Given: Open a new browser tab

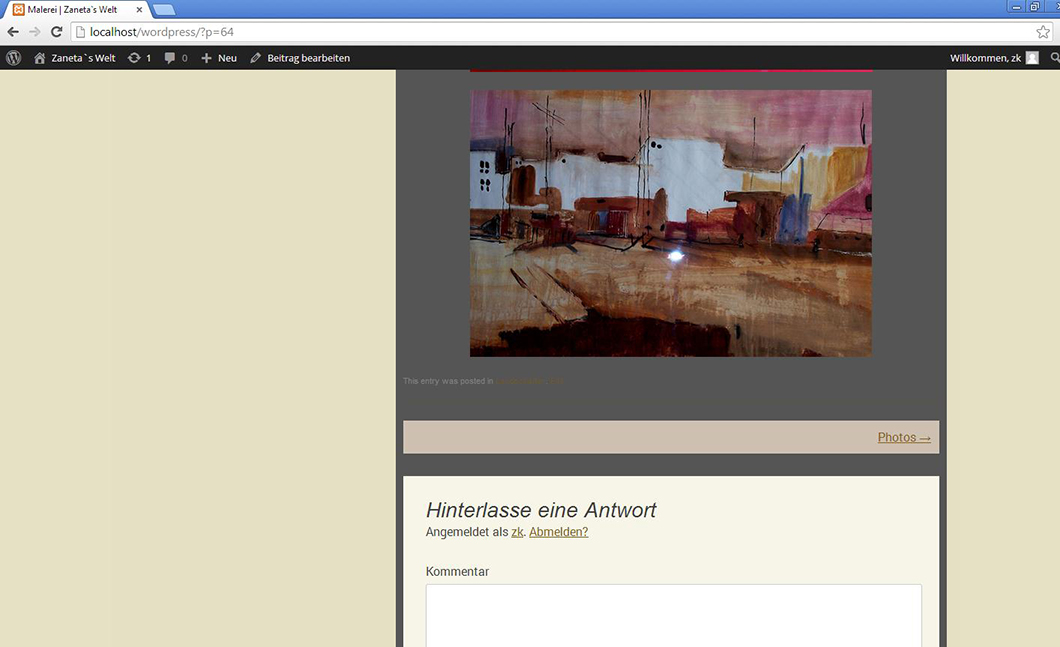Looking at the screenshot, I should [164, 10].
